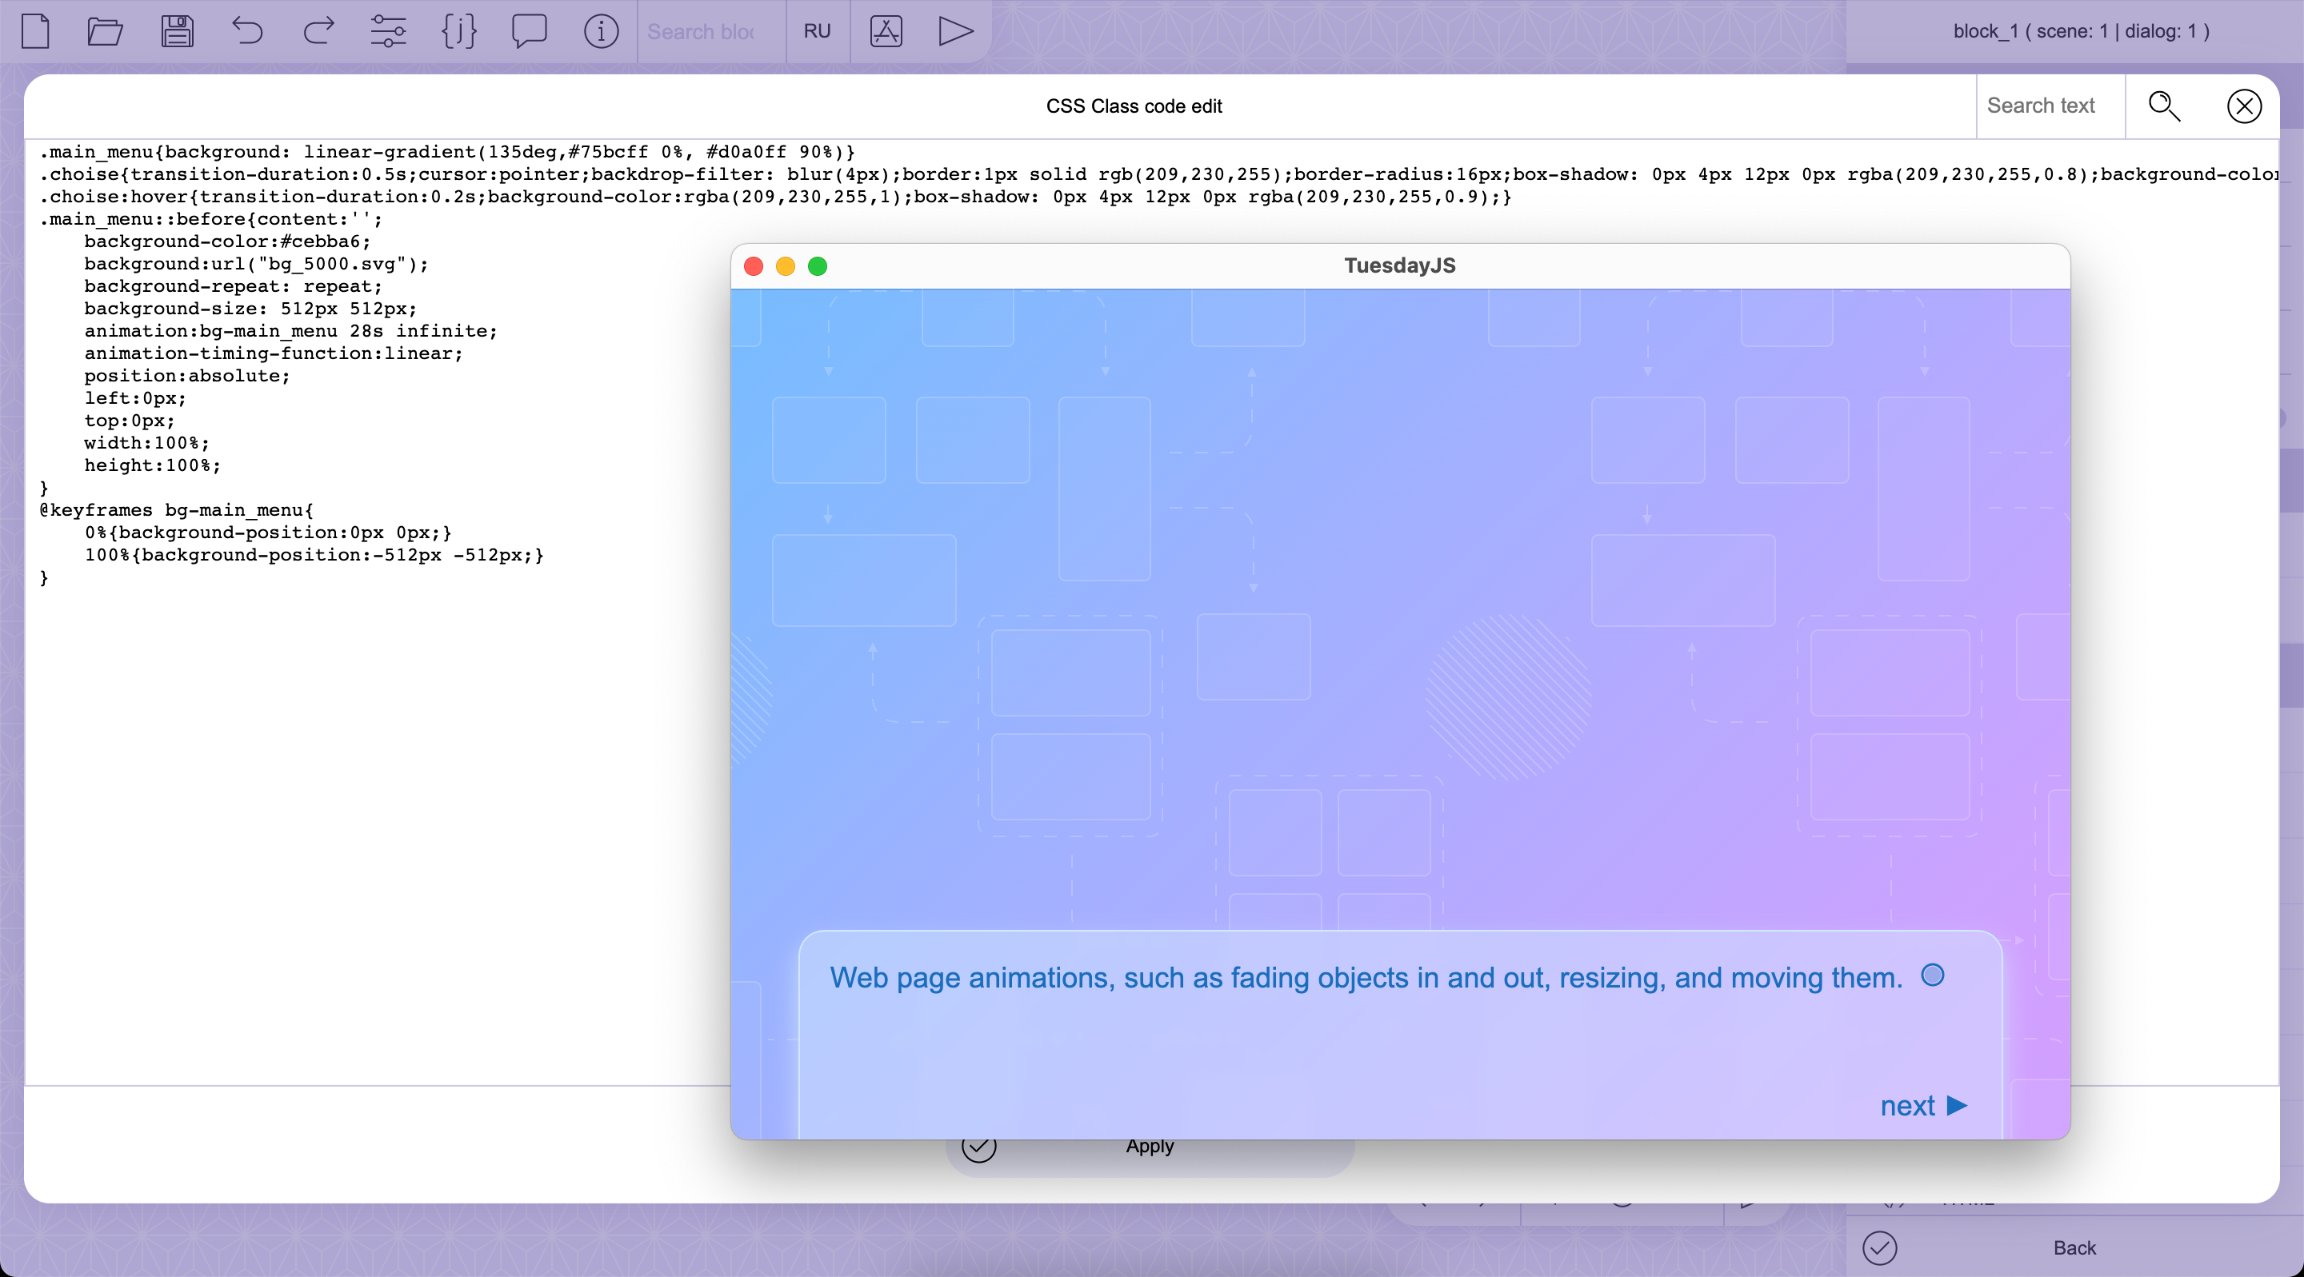Switch language with RU button
Viewport: 2304px width, 1277px height.
(817, 31)
